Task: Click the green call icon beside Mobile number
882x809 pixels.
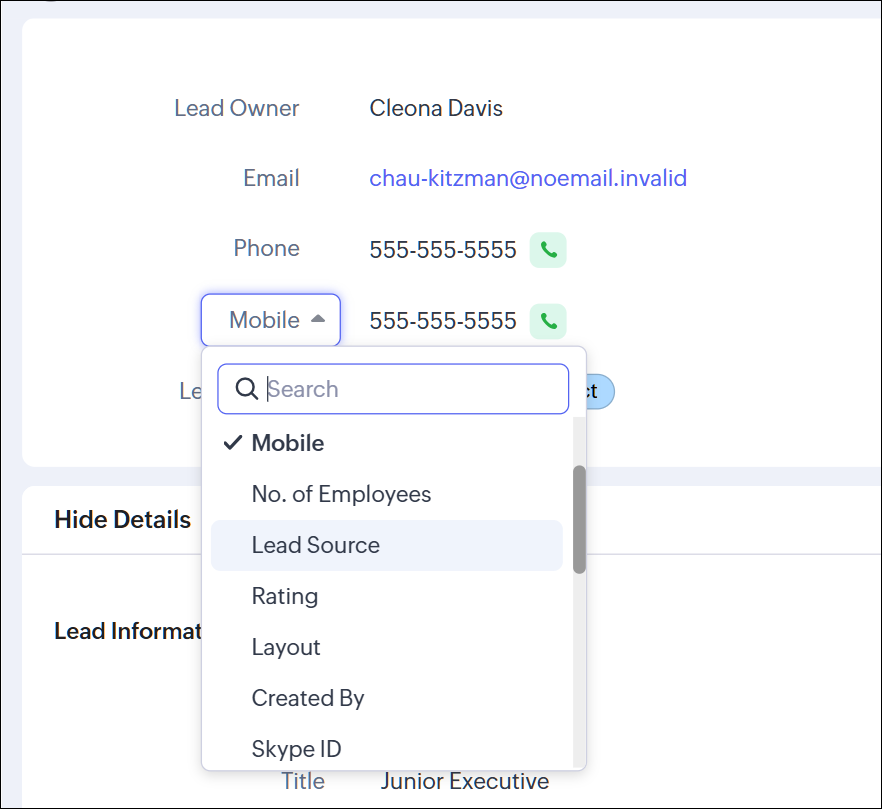Action: [x=548, y=321]
